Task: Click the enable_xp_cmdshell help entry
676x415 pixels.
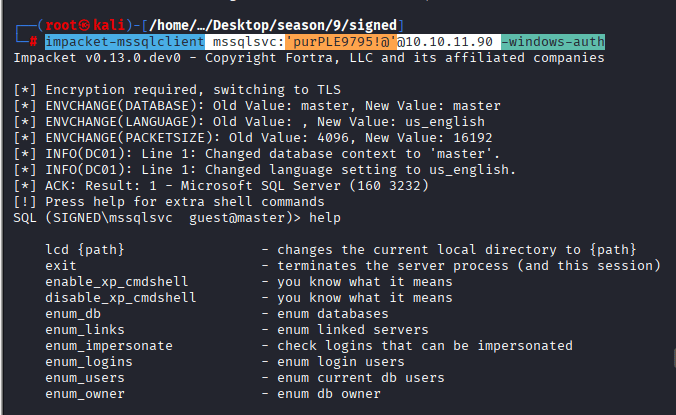Action: 117,282
